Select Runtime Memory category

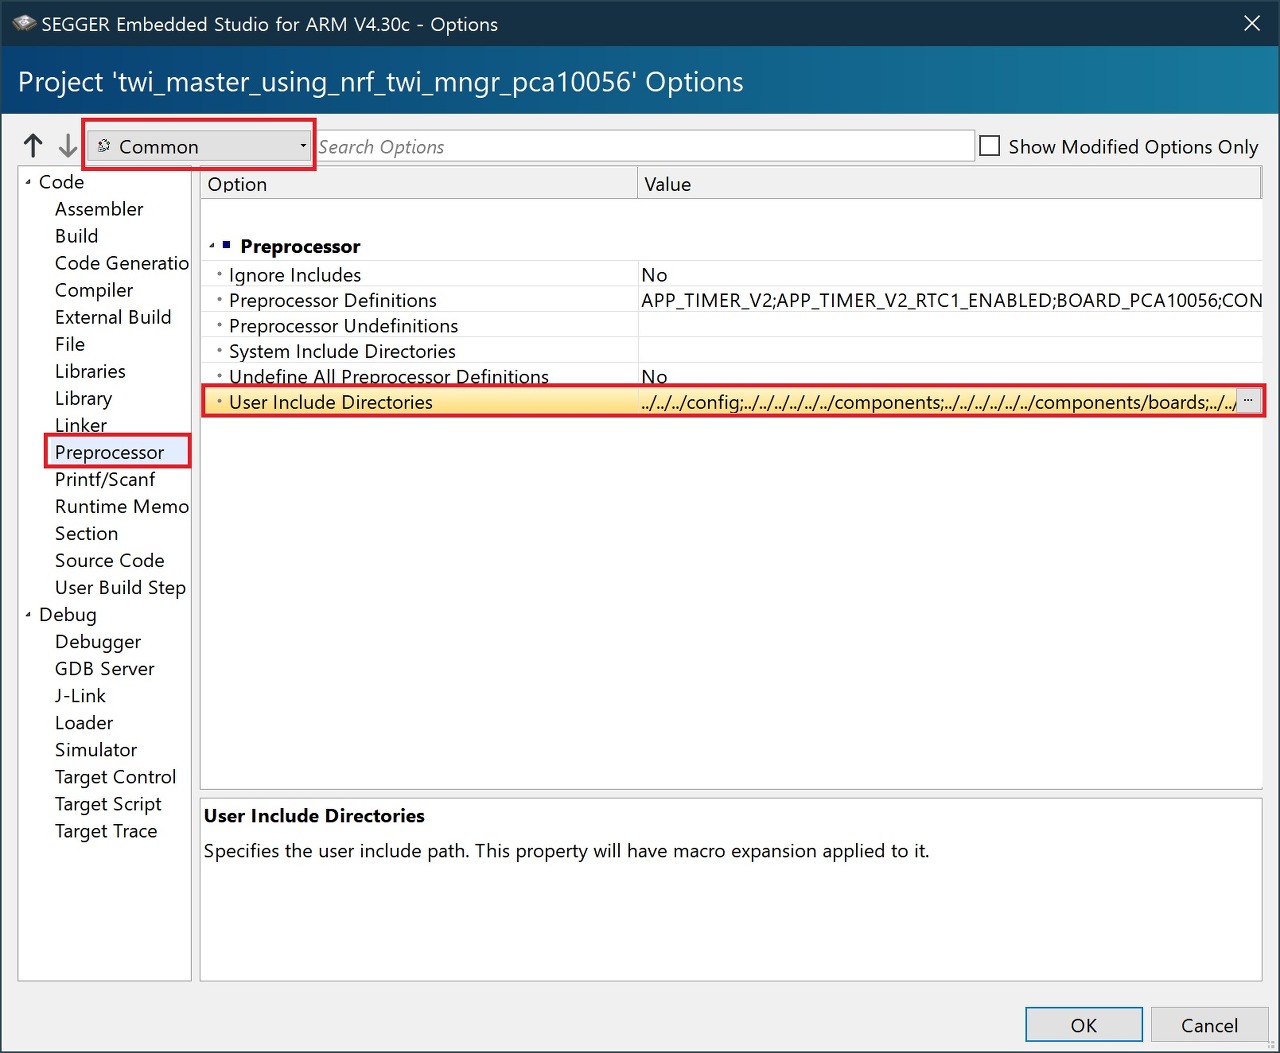click(x=122, y=506)
